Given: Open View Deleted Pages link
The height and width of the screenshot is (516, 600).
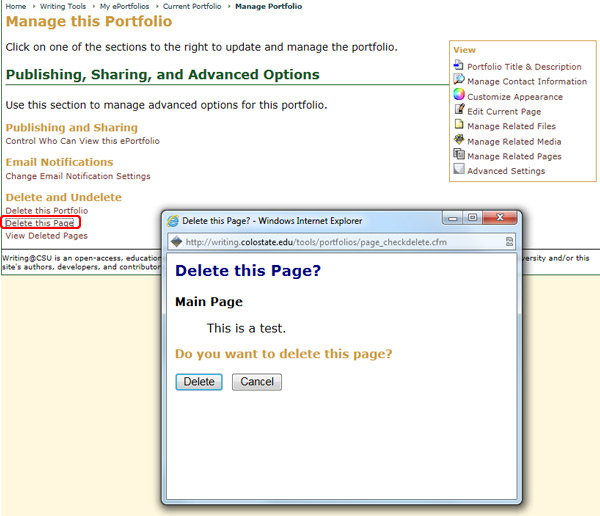Looking at the screenshot, I should (46, 236).
